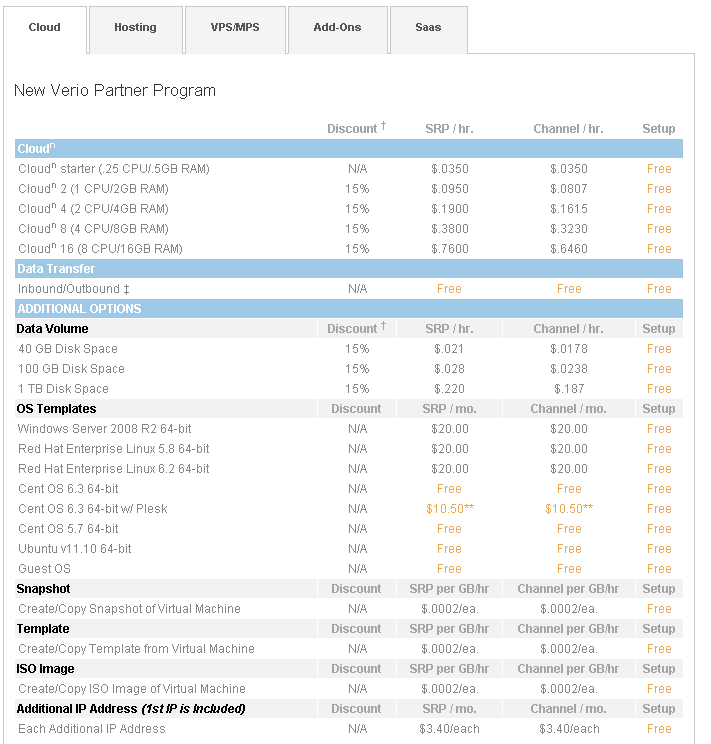The width and height of the screenshot is (711, 744).
Task: Open the VPS/MPS tab
Action: tap(235, 30)
